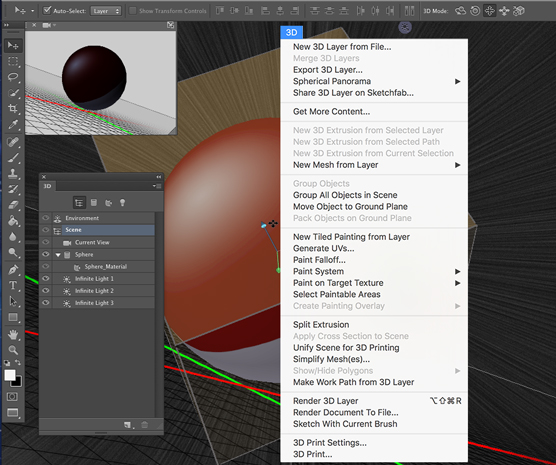This screenshot has height=465, width=556.
Task: Click the foreground color swatch
Action: (10, 375)
